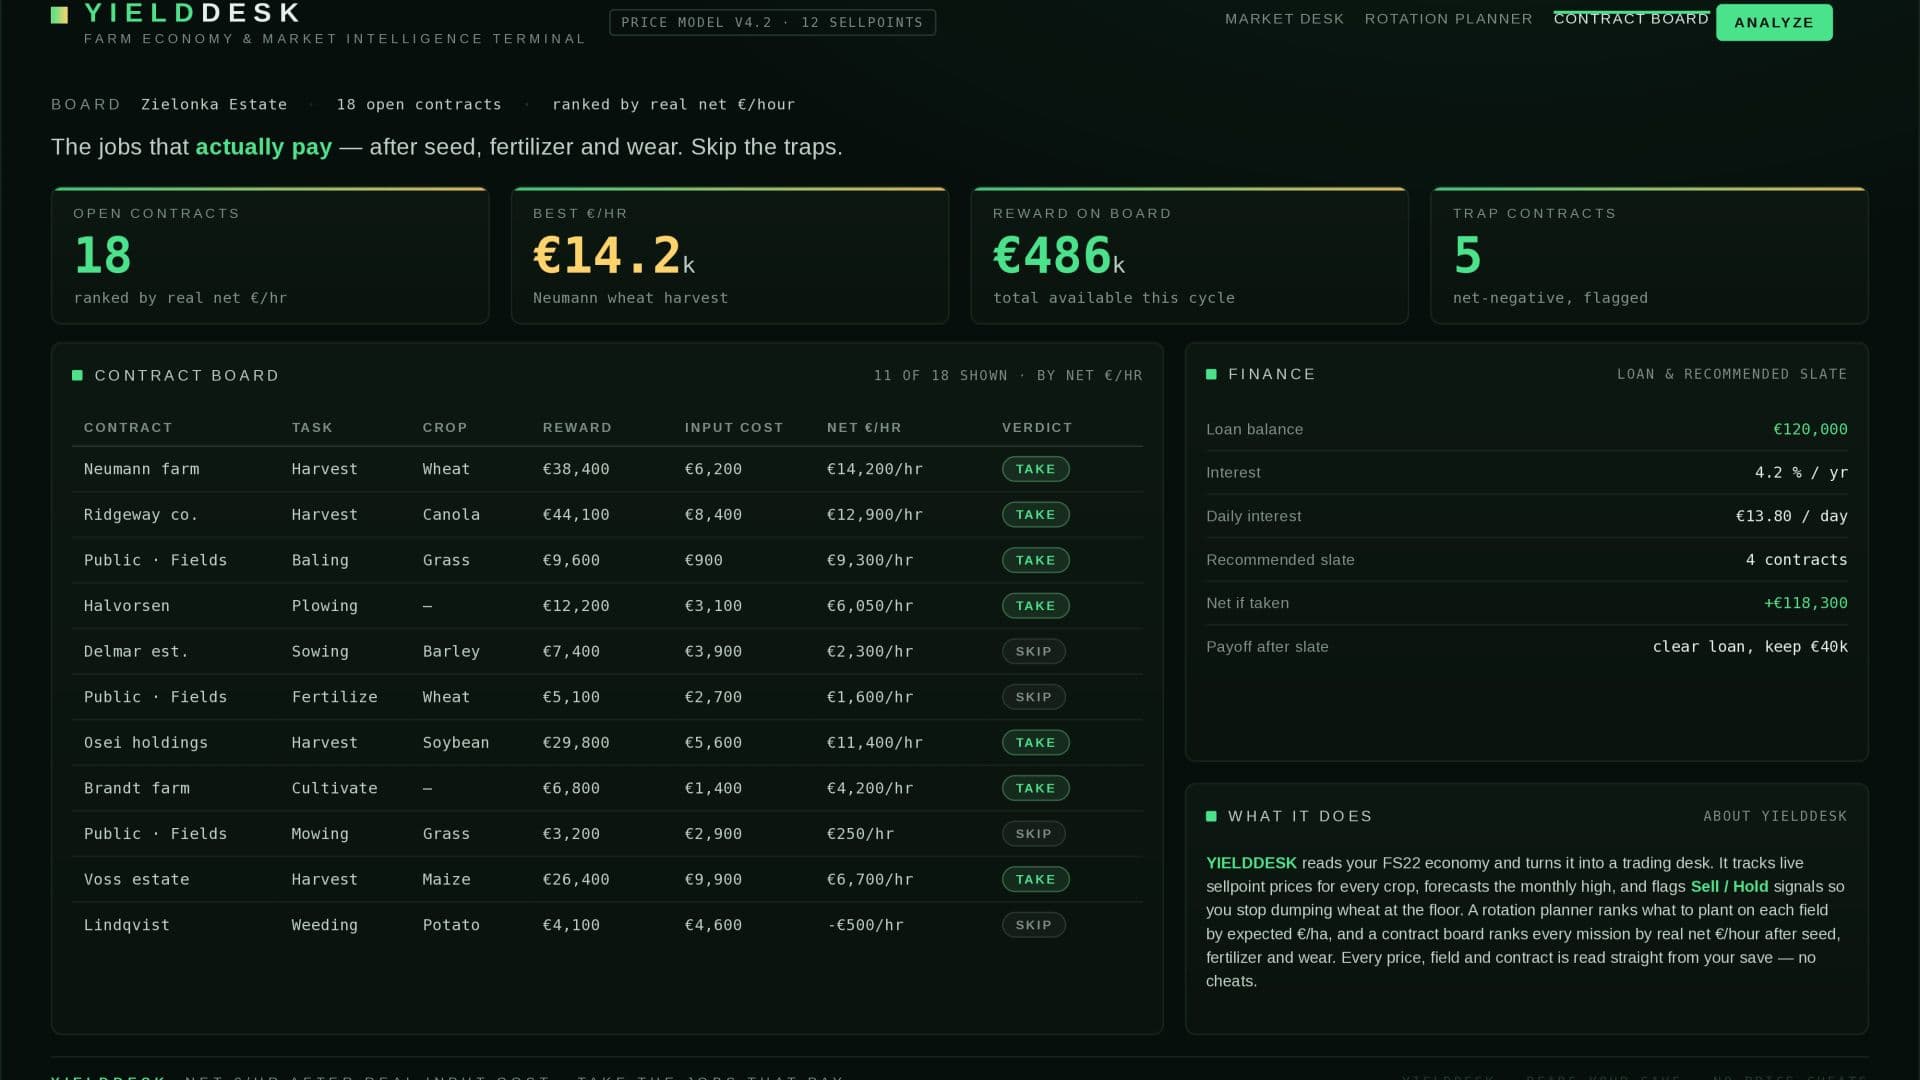Click TAKE verdict for Voss estate
This screenshot has height=1080, width=1920.
pos(1035,880)
